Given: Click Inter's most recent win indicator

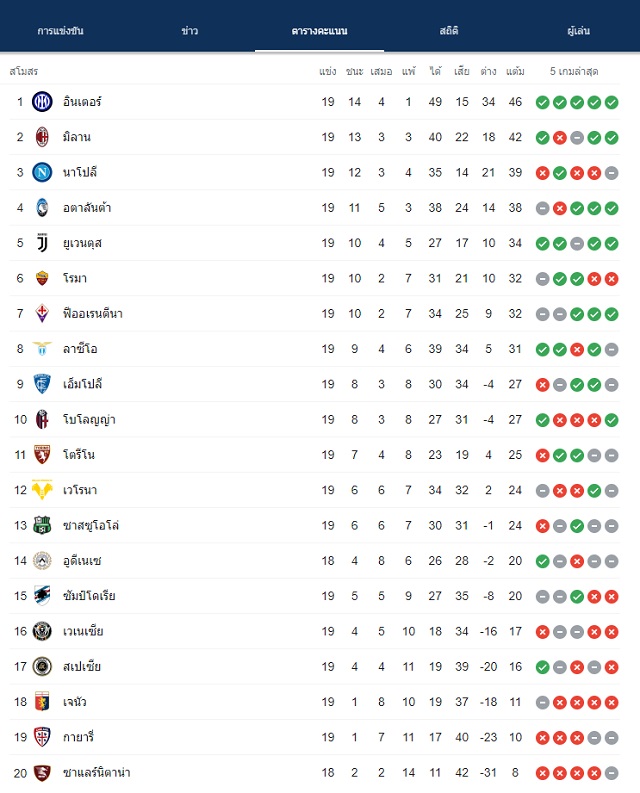Looking at the screenshot, I should [x=611, y=103].
